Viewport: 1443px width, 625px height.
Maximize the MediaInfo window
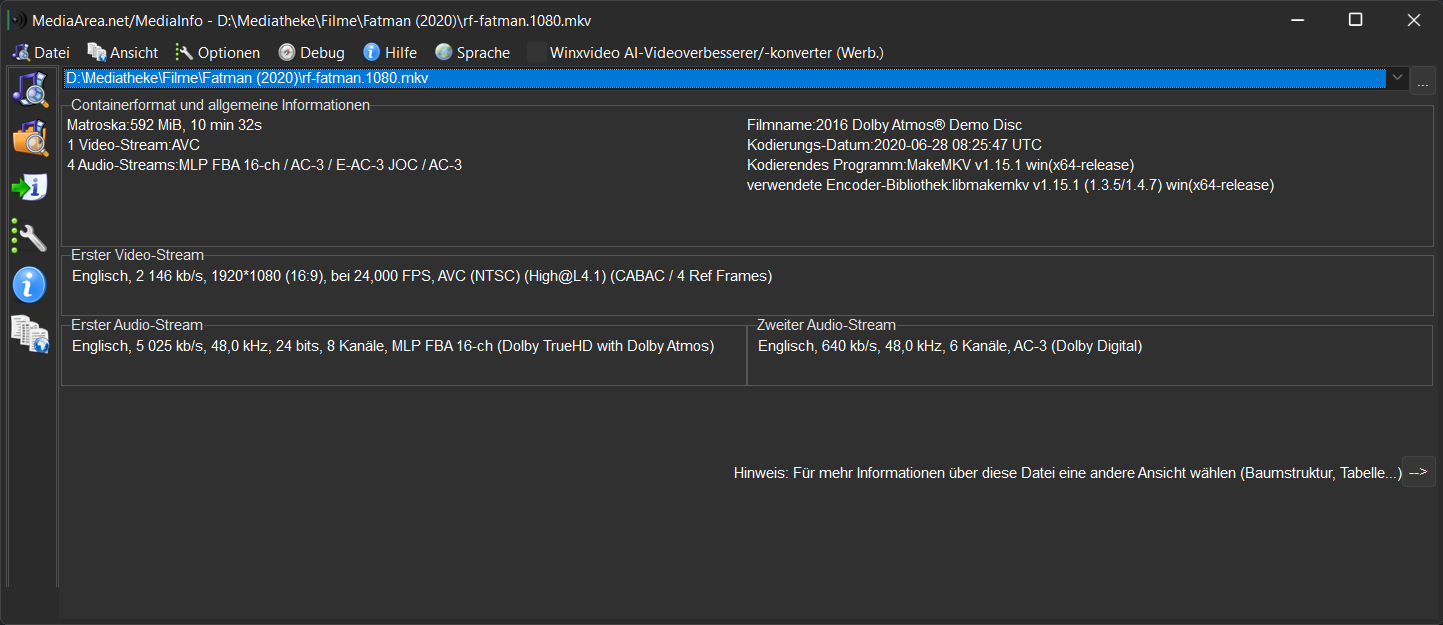[1355, 20]
